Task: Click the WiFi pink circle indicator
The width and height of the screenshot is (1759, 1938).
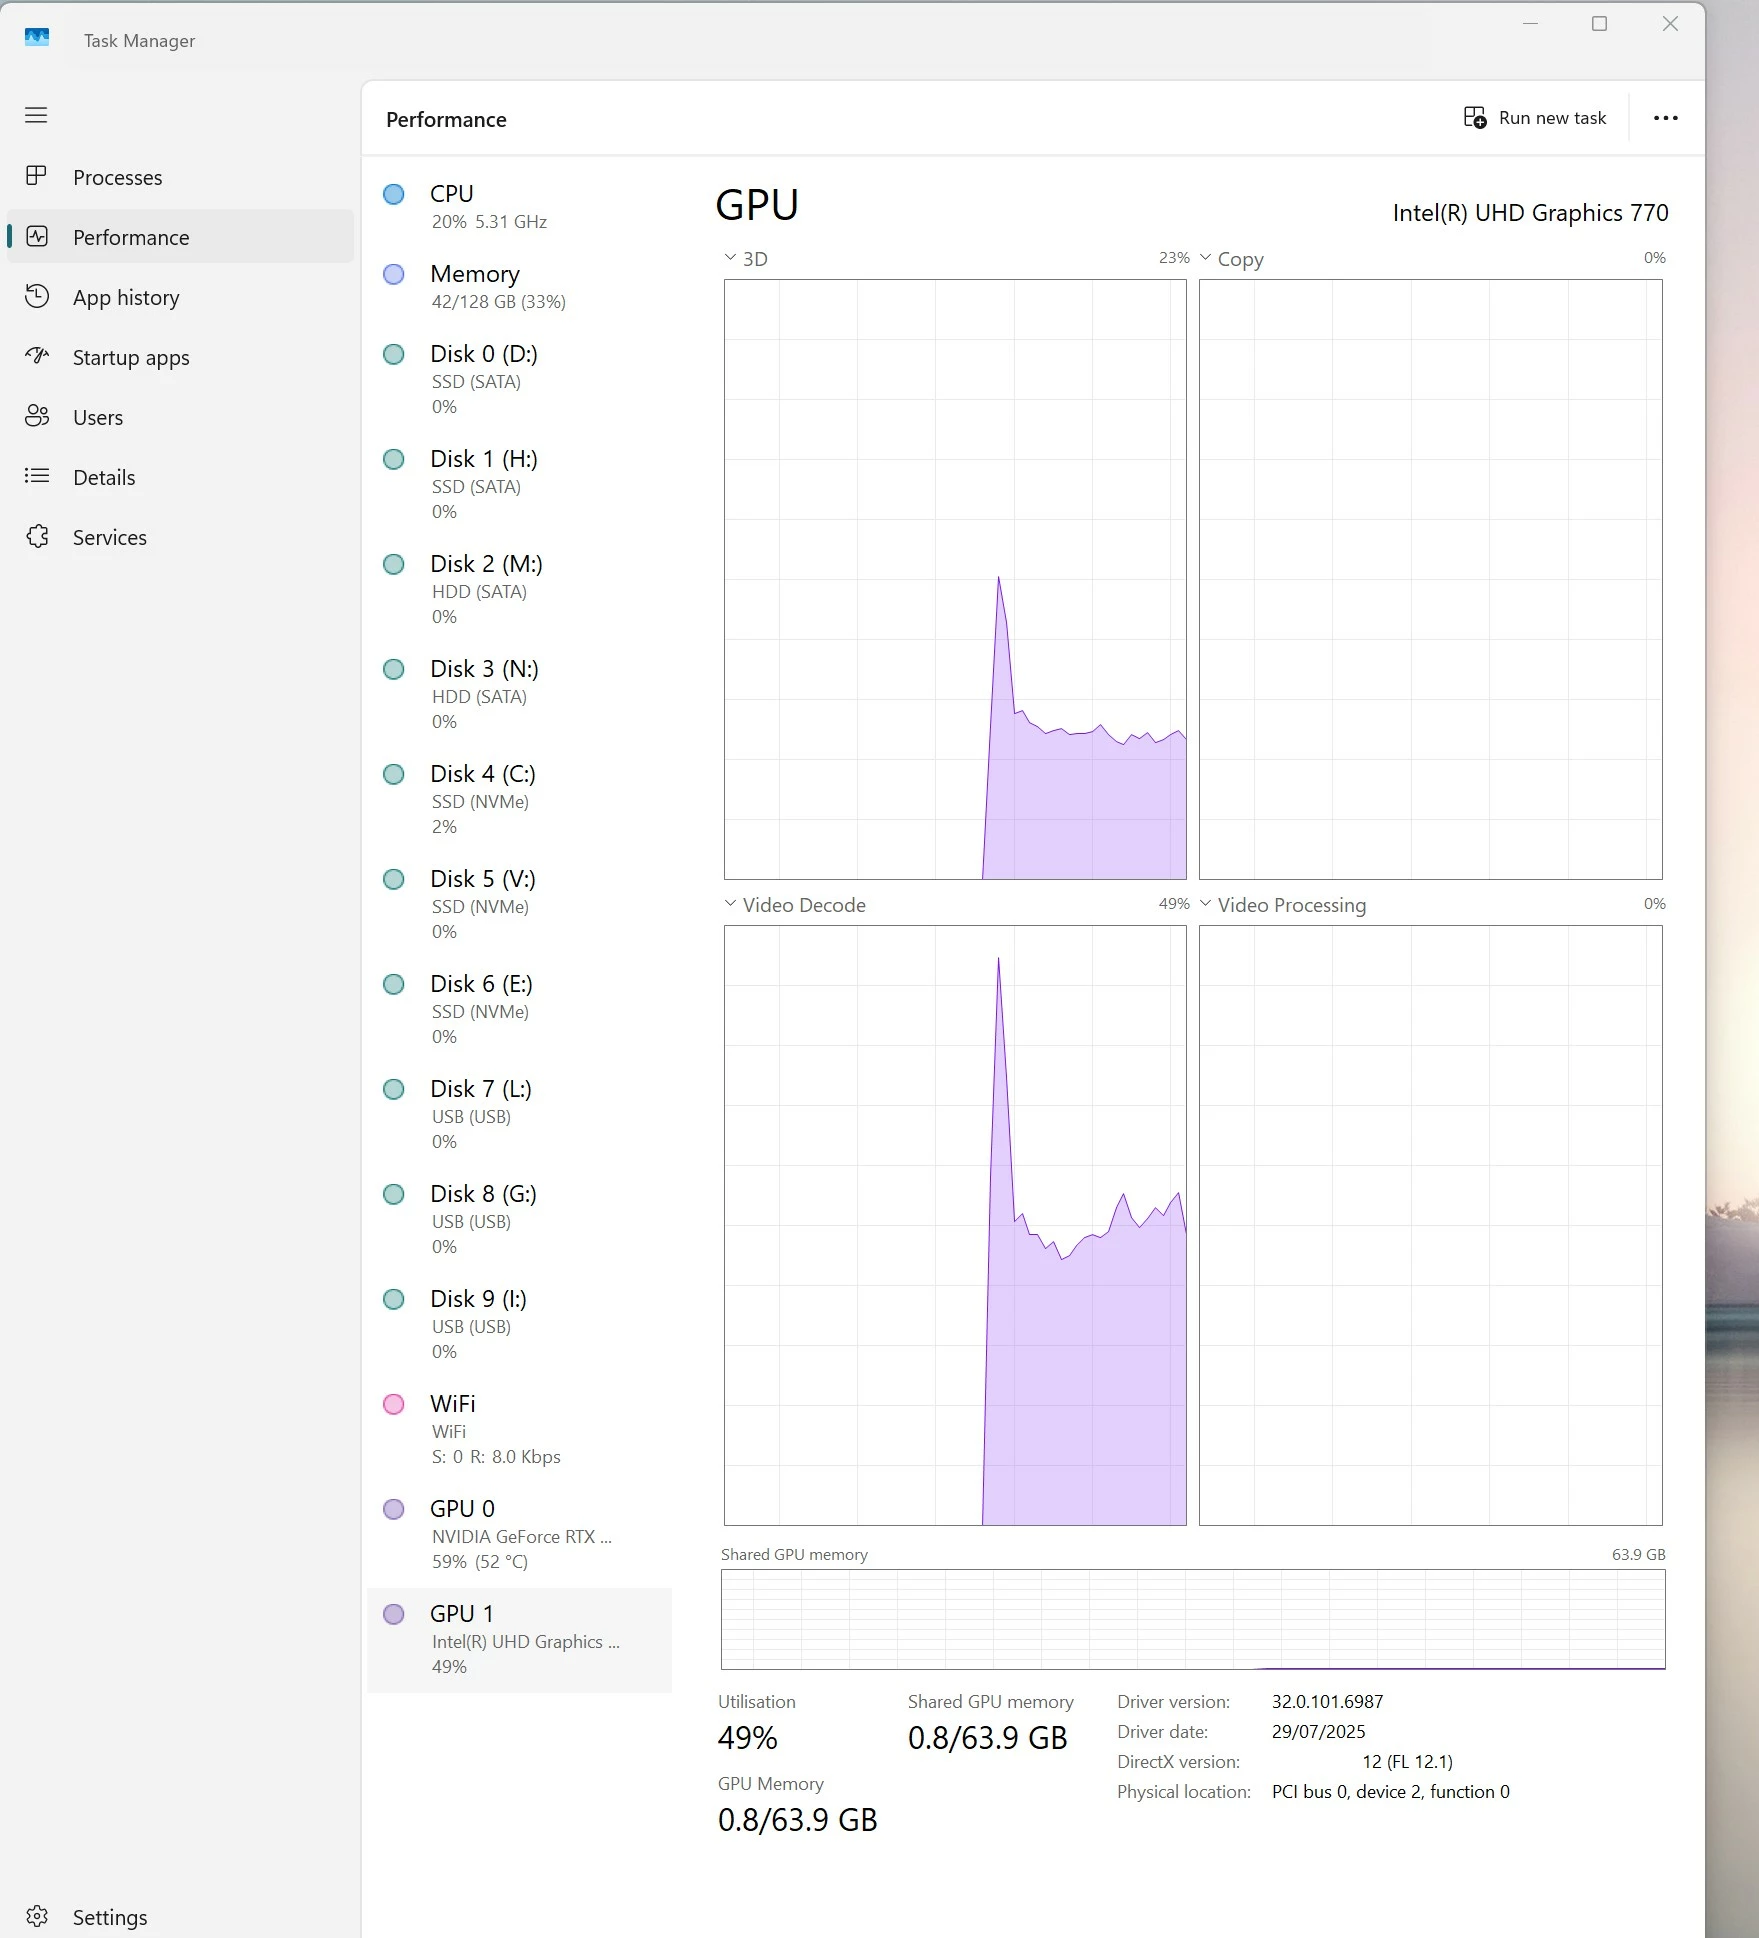Action: 394,1404
